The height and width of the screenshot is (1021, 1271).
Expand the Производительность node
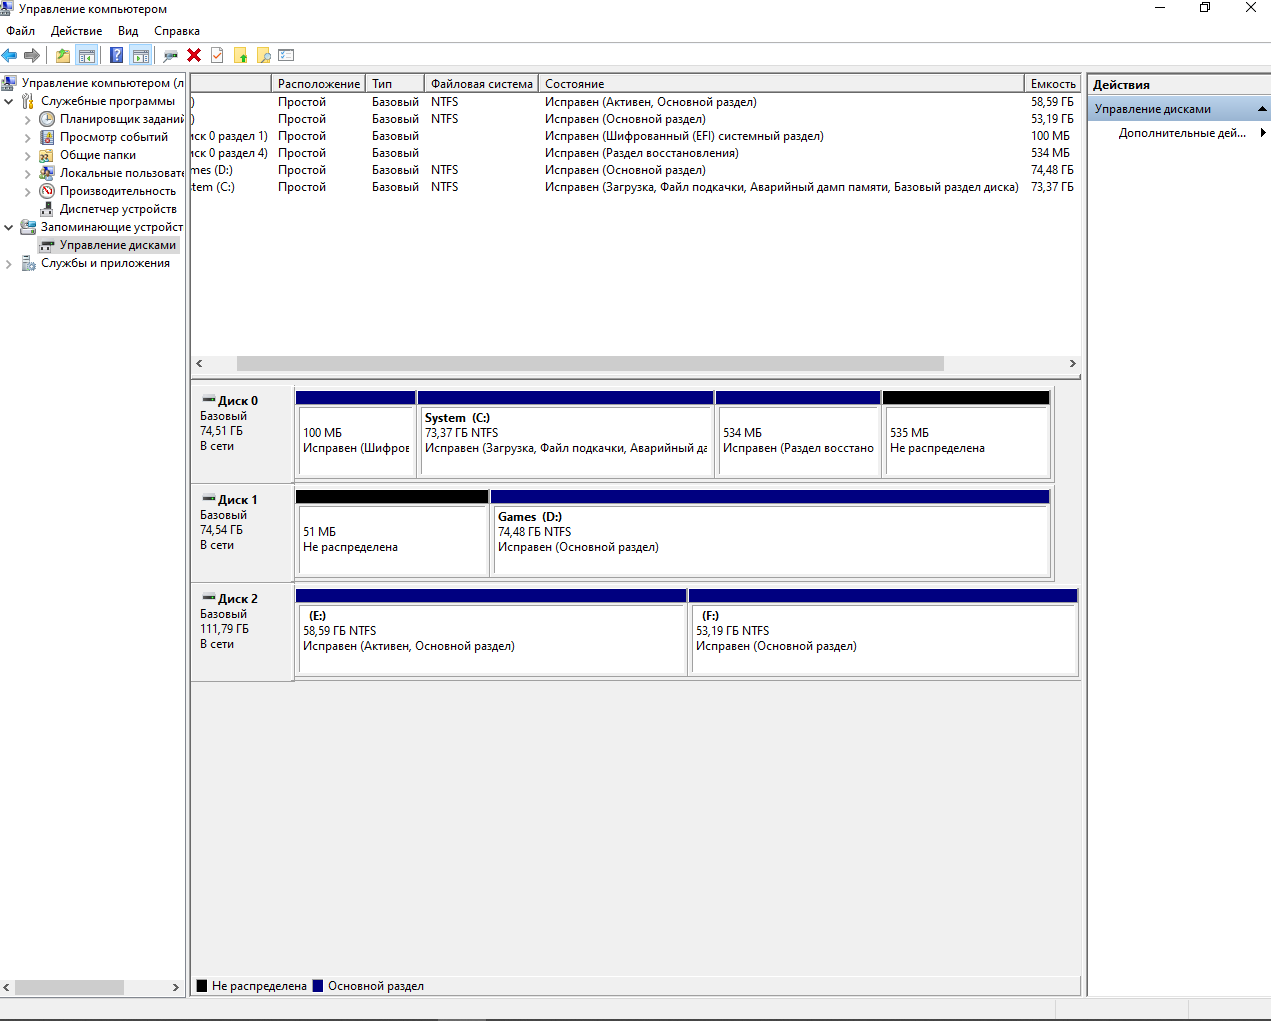point(28,191)
